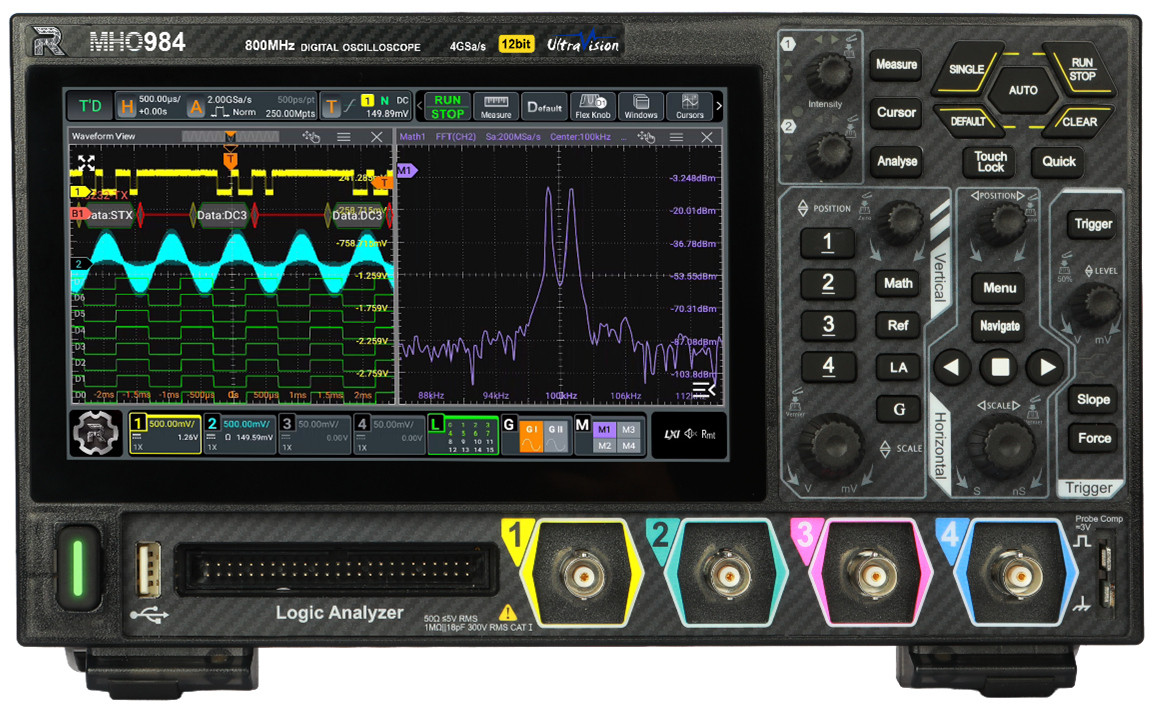Tap the hand-pointer icon in Waveform View header
The height and width of the screenshot is (708, 1152).
coord(311,137)
